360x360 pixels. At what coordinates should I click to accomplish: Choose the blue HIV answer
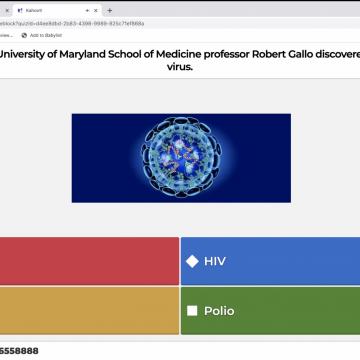[x=270, y=261]
